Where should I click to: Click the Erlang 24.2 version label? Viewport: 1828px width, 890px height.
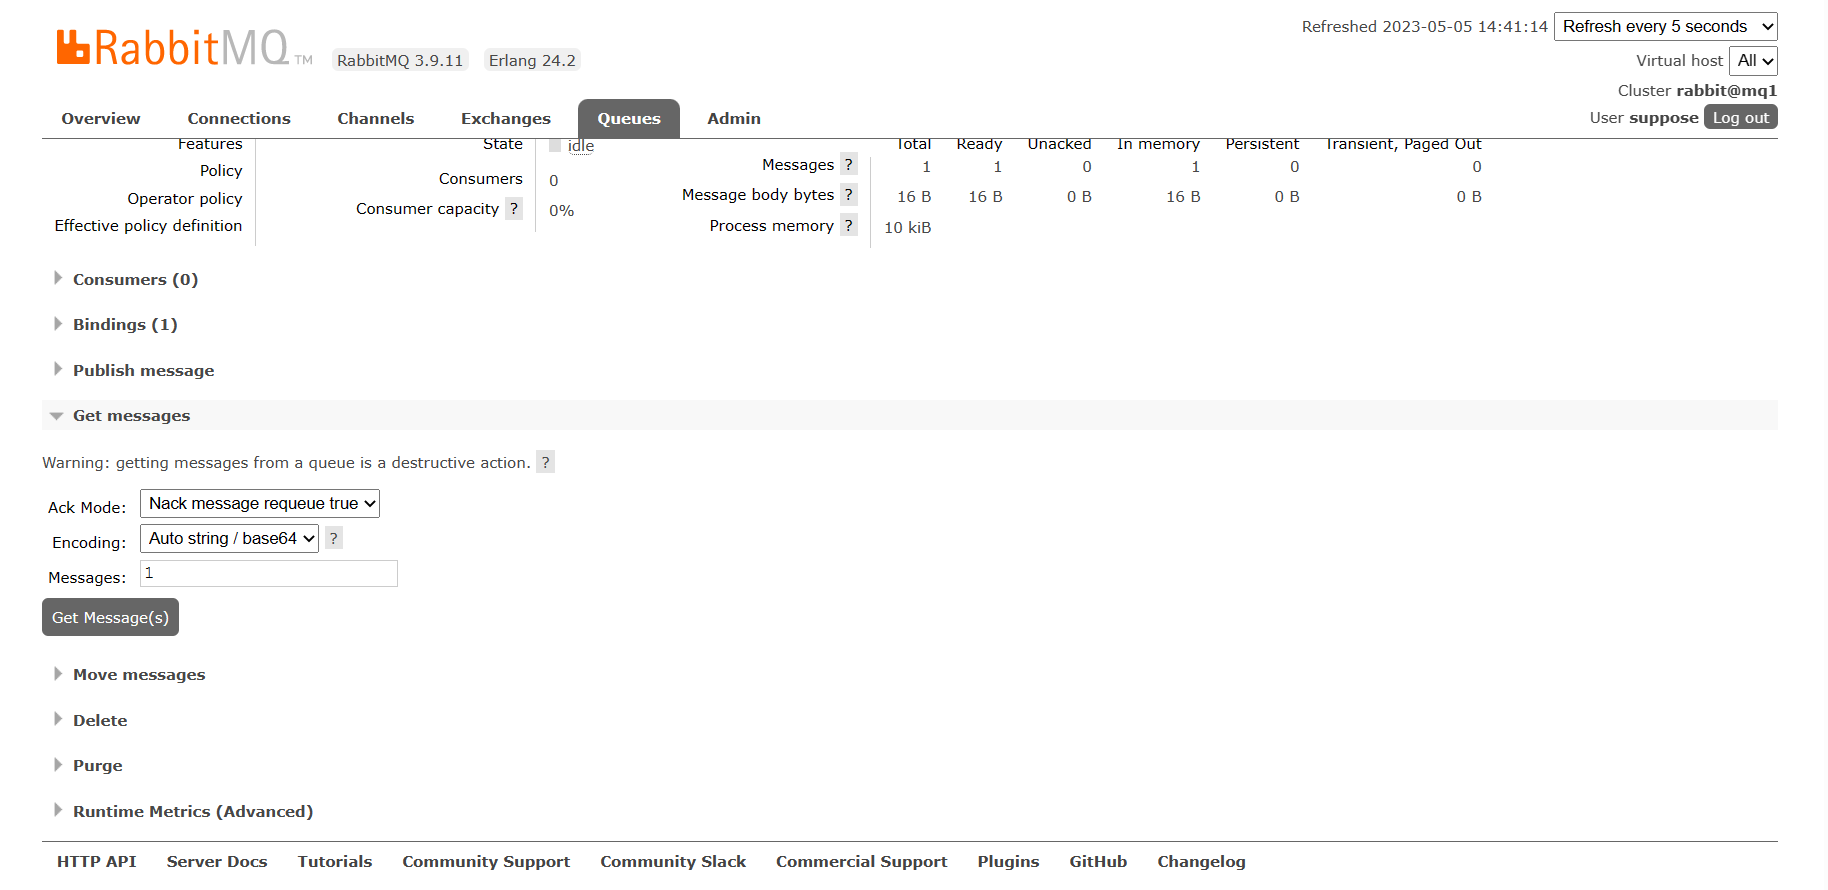(532, 60)
